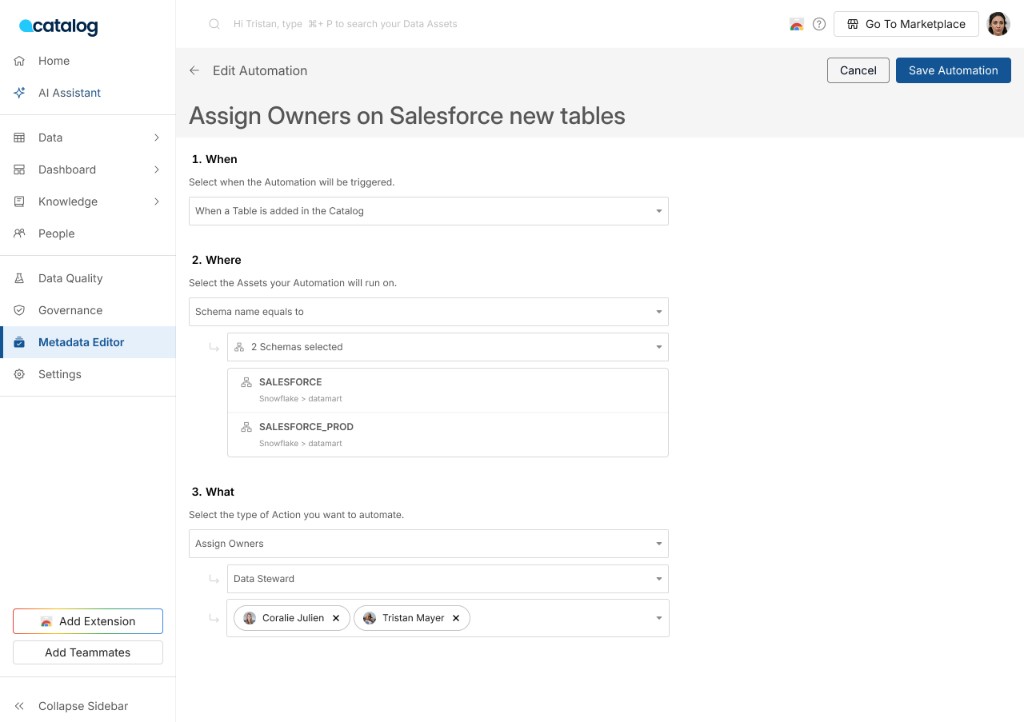Click the SALESFORCE schema icon

point(246,382)
